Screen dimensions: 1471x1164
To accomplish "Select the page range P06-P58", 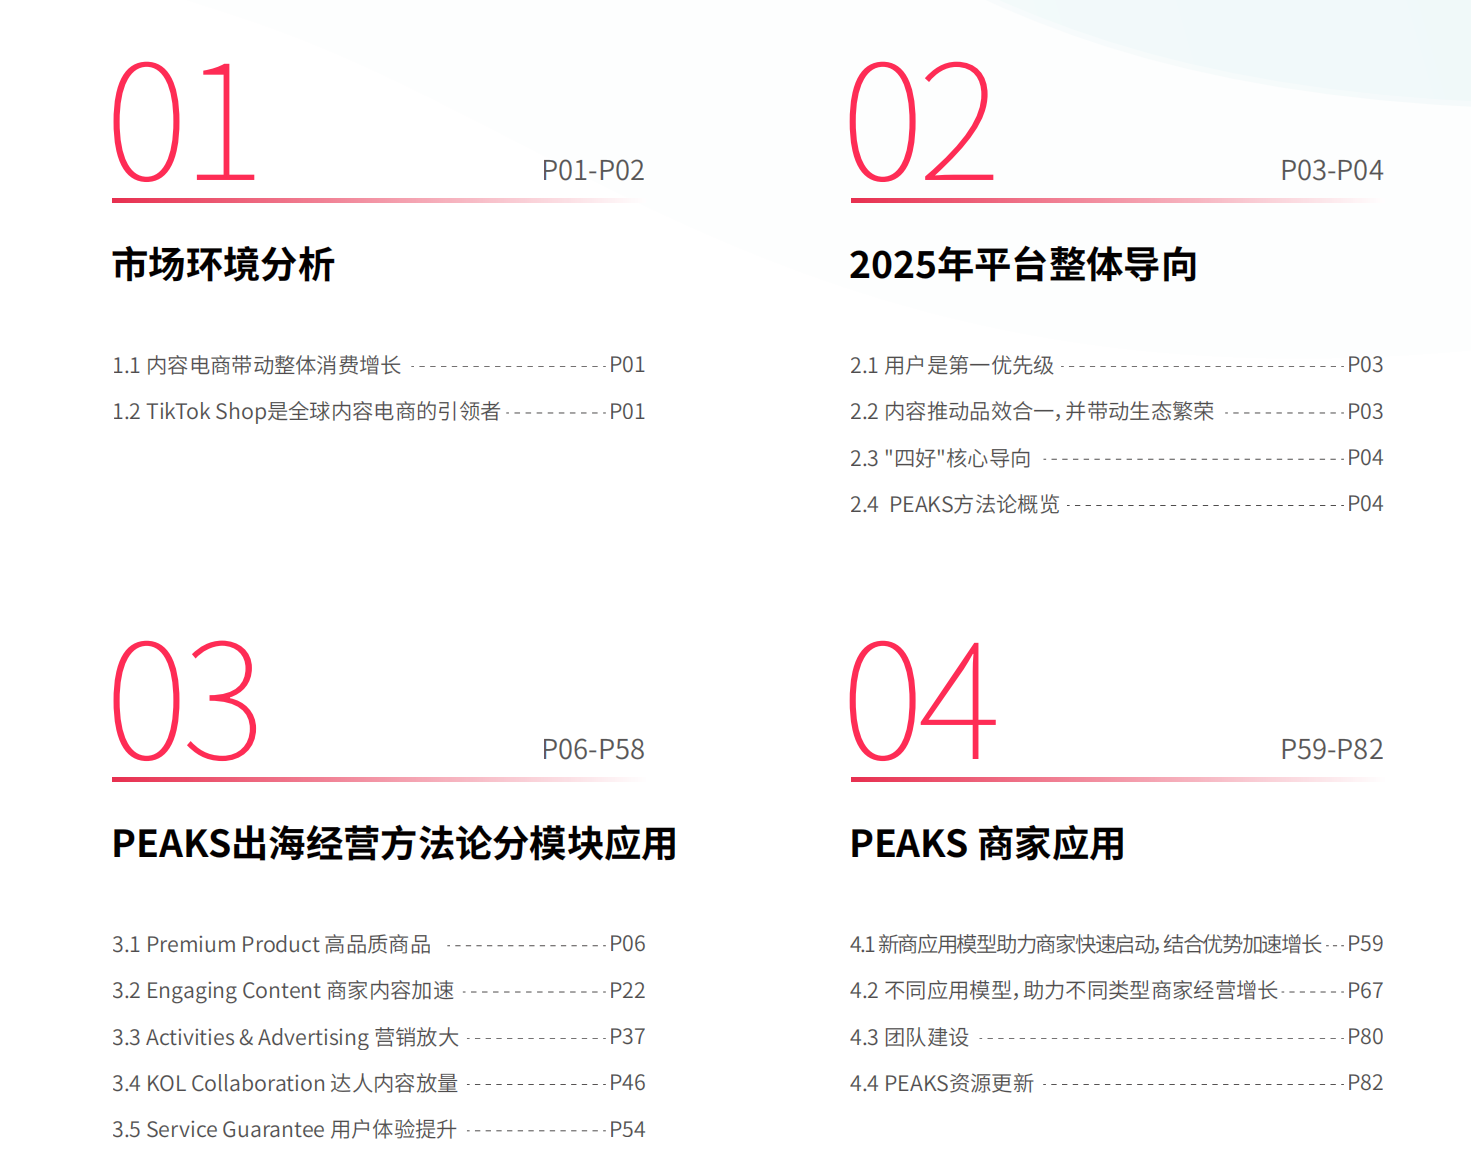I will pos(593,750).
